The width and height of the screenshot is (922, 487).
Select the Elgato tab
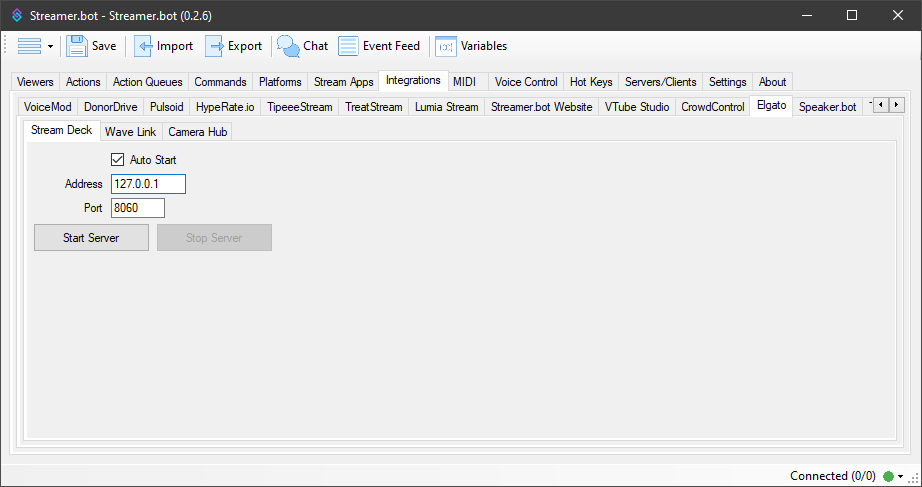pyautogui.click(x=771, y=106)
